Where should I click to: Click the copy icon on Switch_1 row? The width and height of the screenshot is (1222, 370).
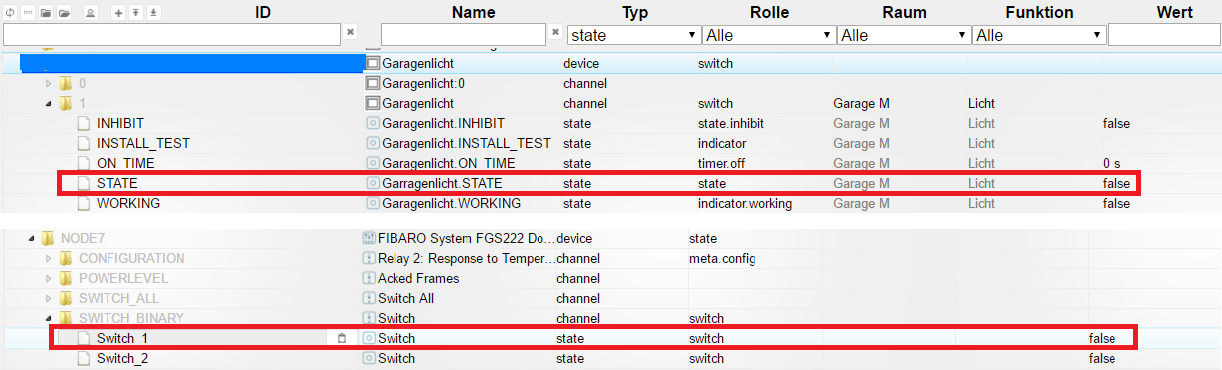(x=341, y=338)
